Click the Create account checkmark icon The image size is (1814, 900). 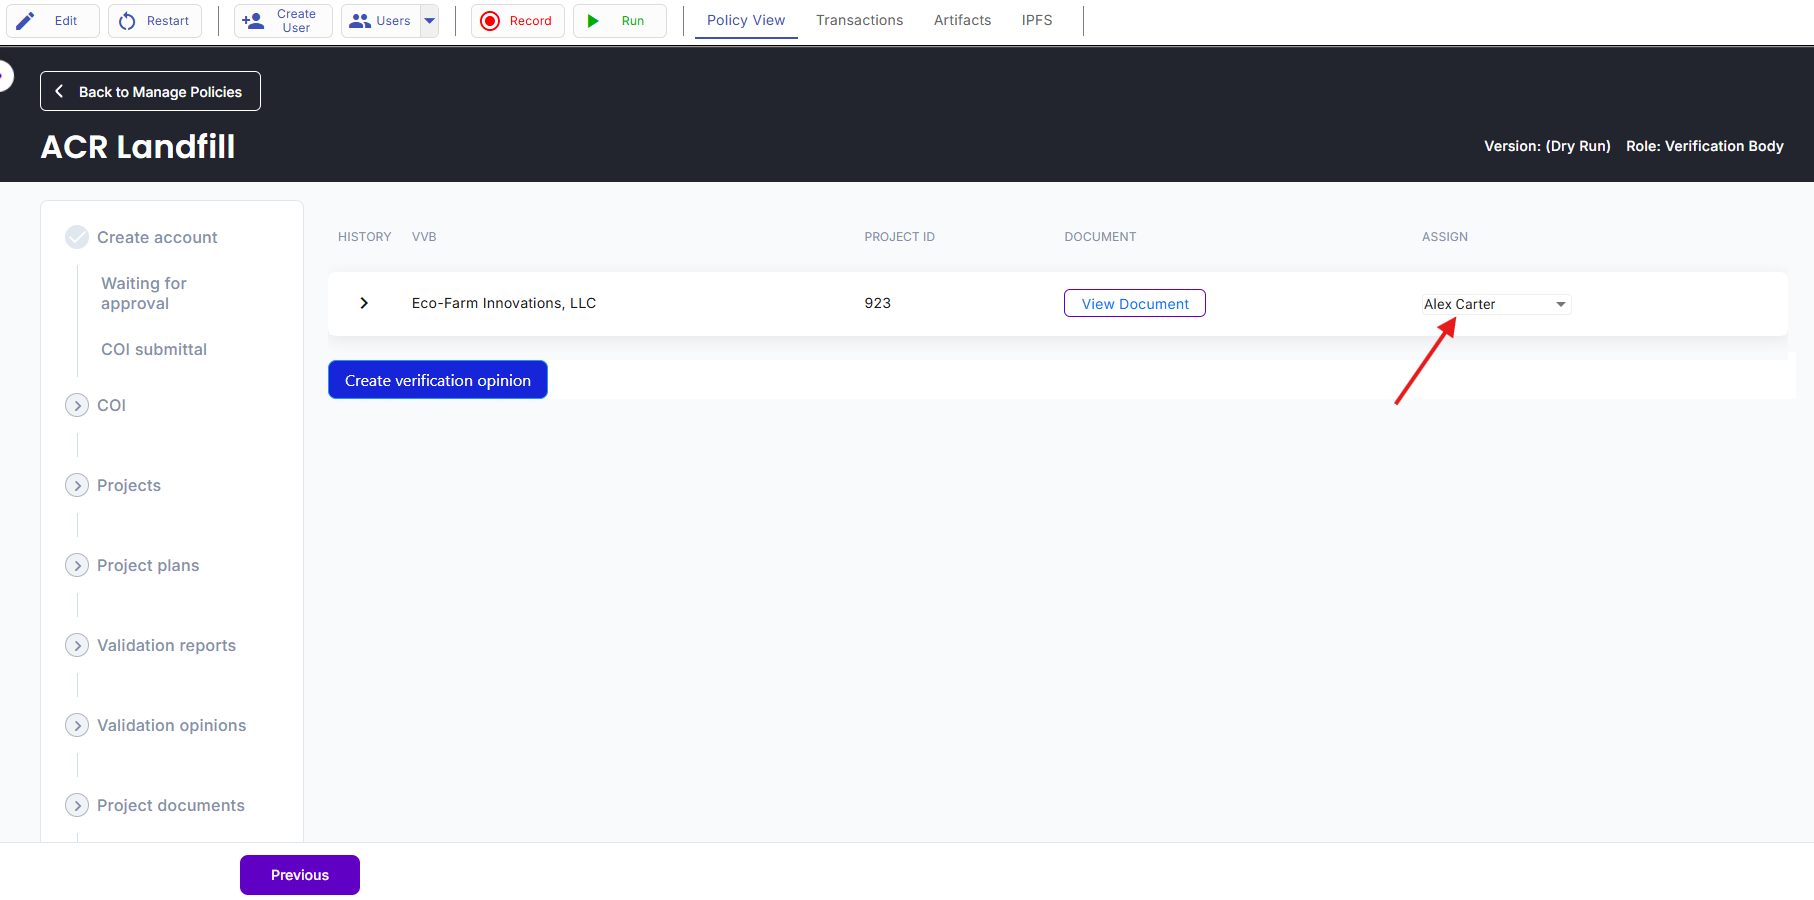coord(77,237)
